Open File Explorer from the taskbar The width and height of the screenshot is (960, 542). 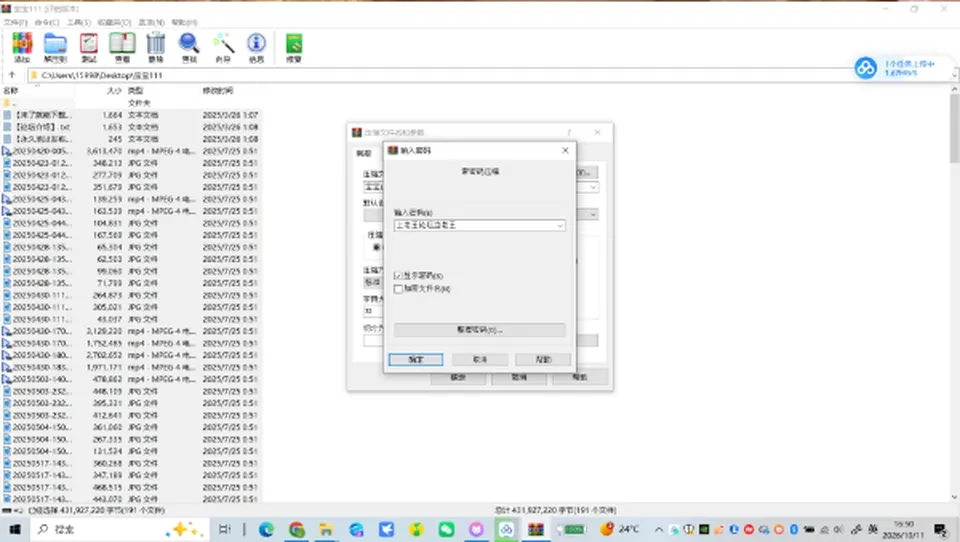(x=326, y=529)
